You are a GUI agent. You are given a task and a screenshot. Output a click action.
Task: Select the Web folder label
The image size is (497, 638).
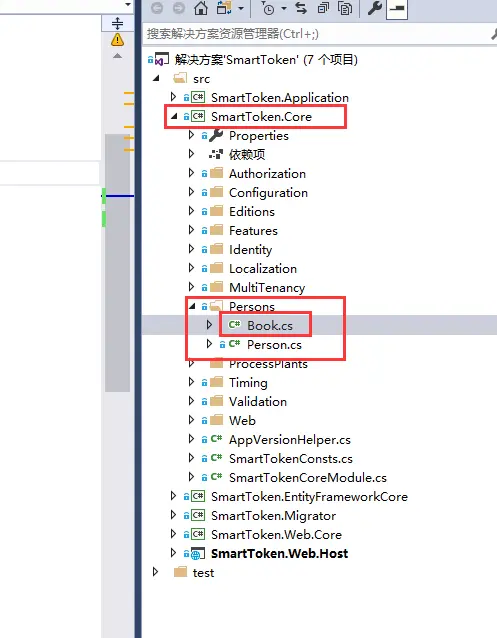click(x=242, y=420)
